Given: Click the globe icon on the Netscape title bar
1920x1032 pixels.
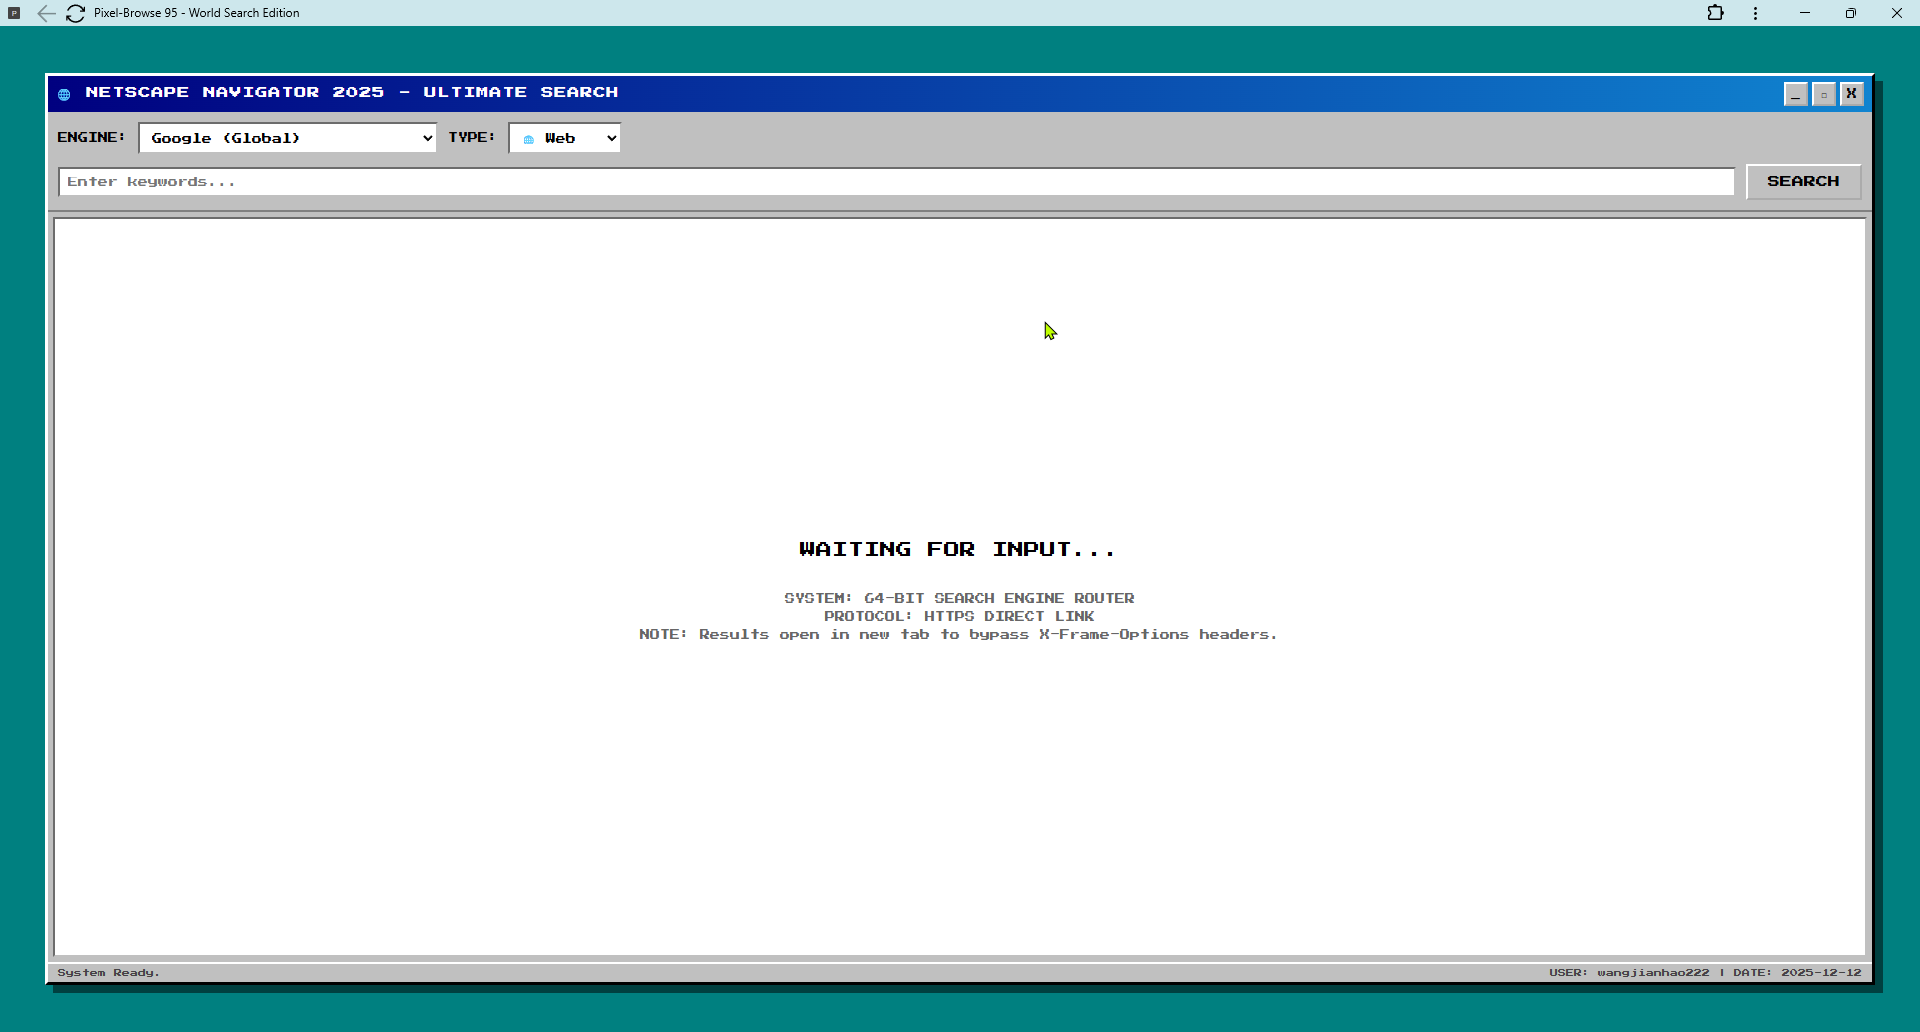Looking at the screenshot, I should pos(64,93).
